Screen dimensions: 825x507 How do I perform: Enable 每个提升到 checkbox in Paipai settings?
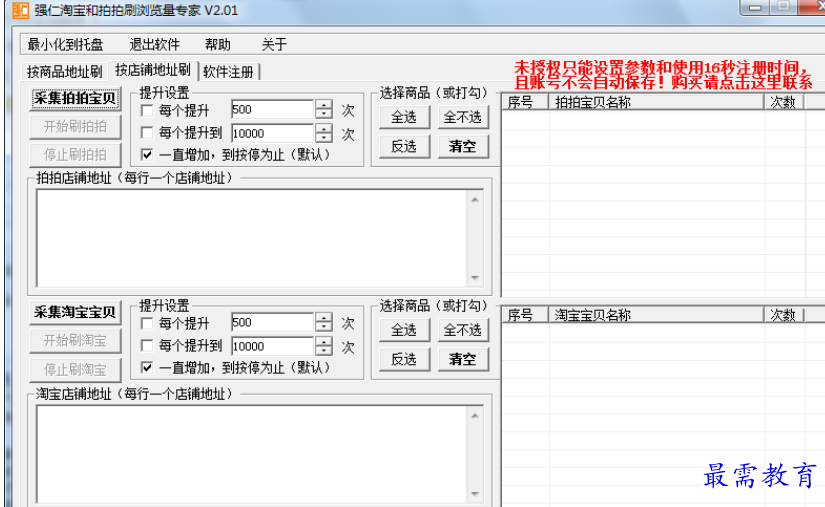147,133
